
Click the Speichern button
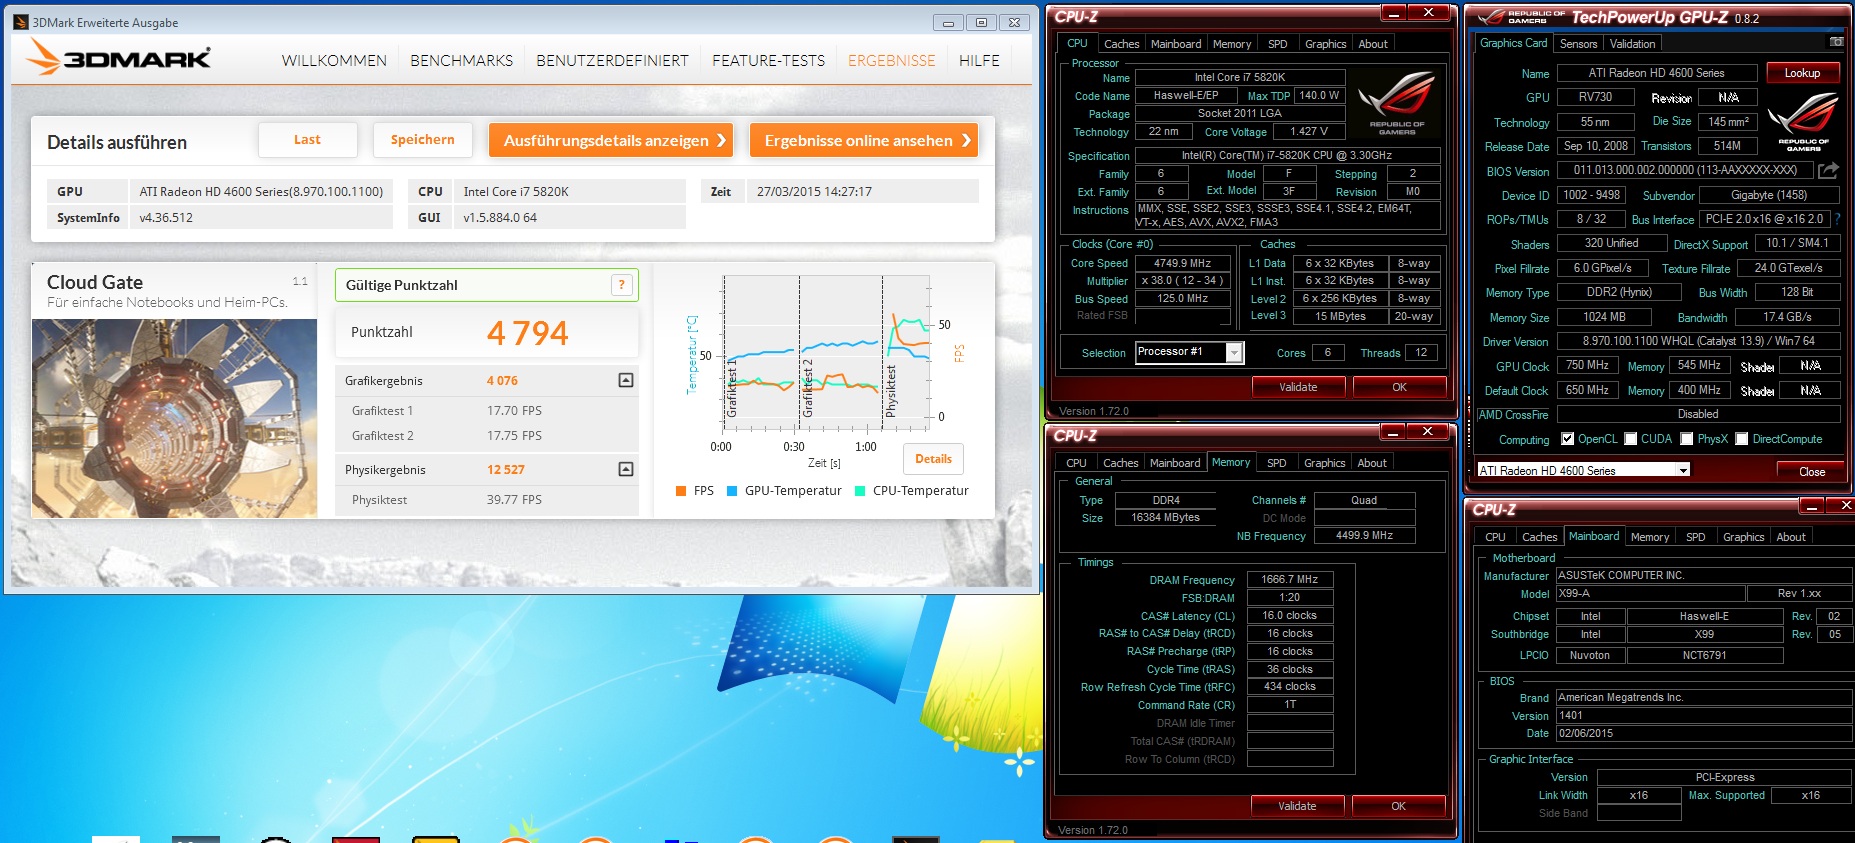coord(422,140)
